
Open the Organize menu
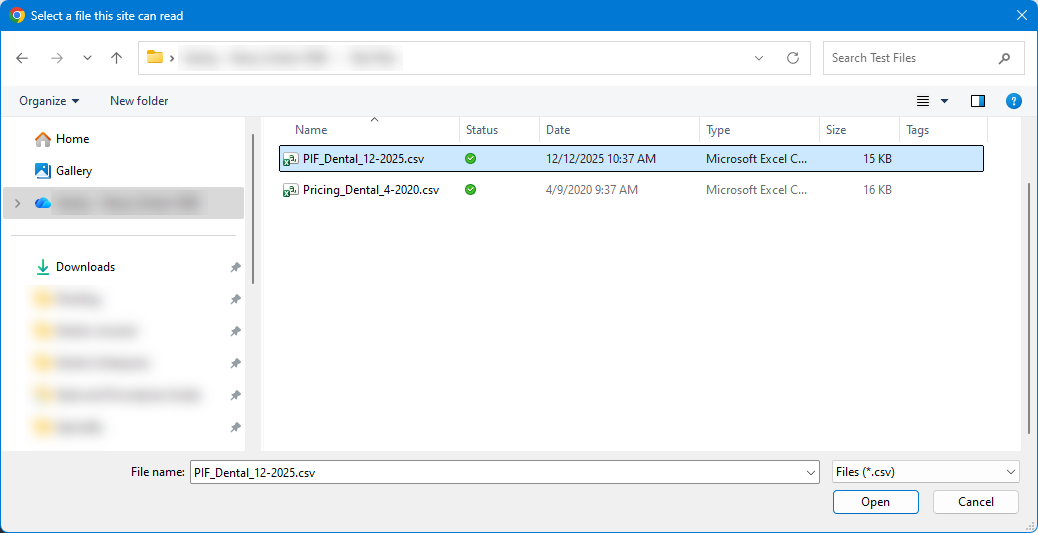(x=48, y=101)
